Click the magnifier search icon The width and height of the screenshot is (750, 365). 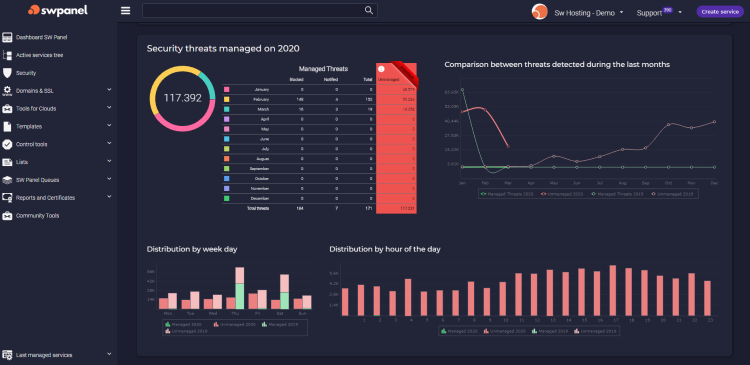pos(368,11)
